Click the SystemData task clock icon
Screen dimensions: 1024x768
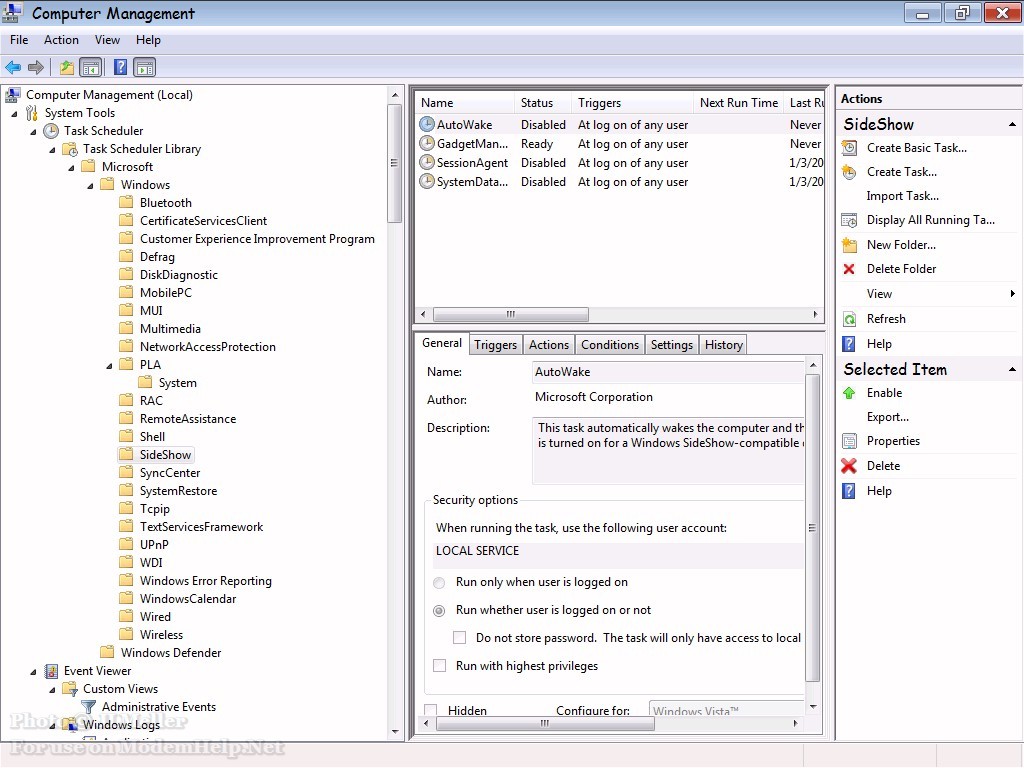[426, 181]
